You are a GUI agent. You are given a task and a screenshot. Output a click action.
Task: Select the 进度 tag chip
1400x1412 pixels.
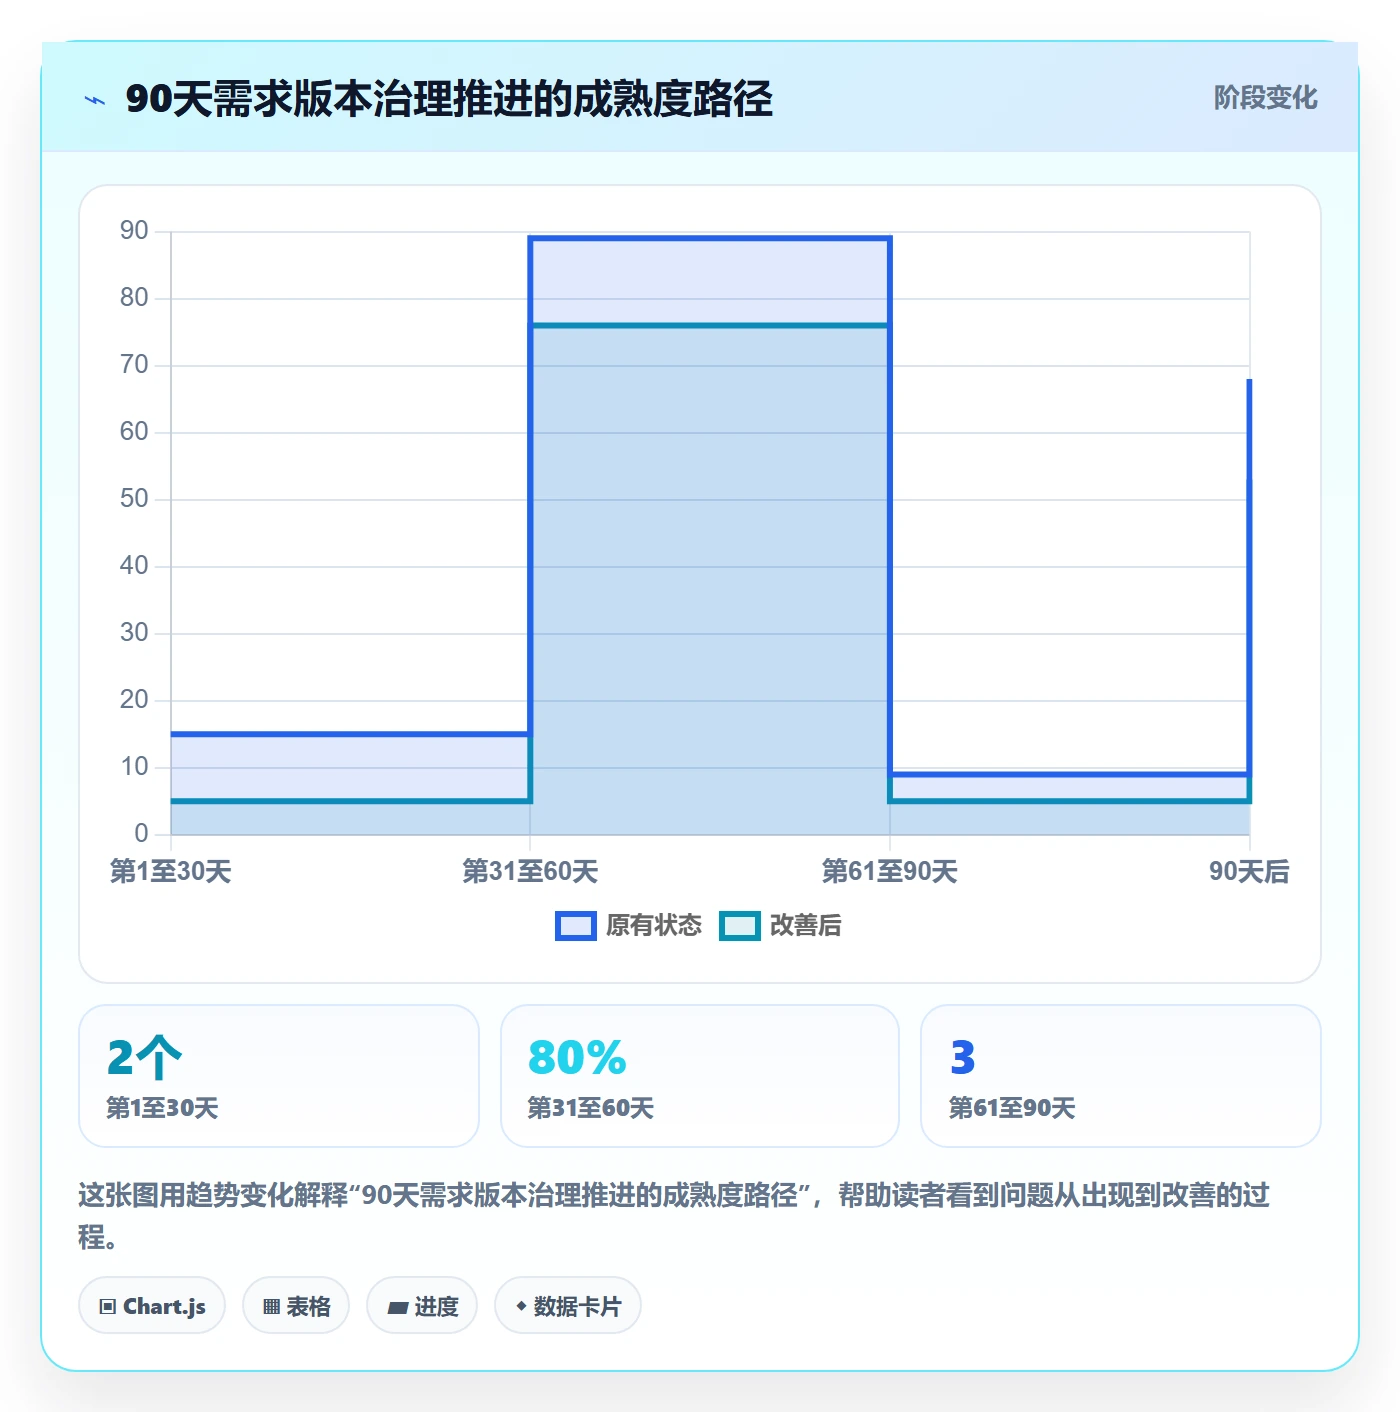(422, 1306)
